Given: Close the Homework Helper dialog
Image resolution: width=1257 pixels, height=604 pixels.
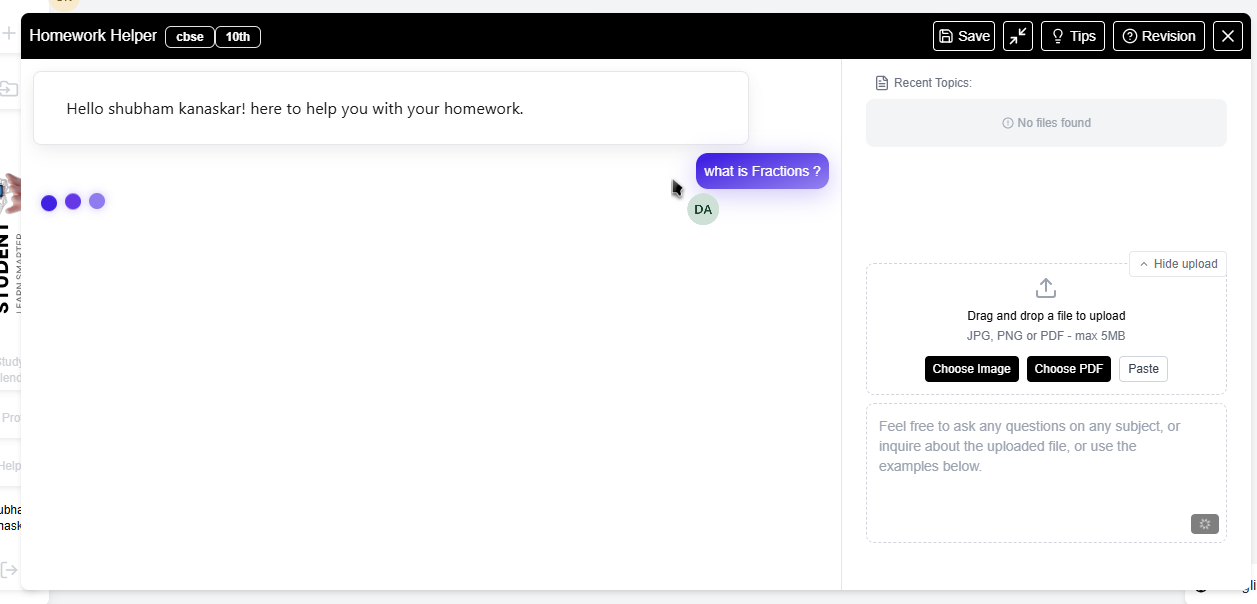Looking at the screenshot, I should [x=1228, y=36].
